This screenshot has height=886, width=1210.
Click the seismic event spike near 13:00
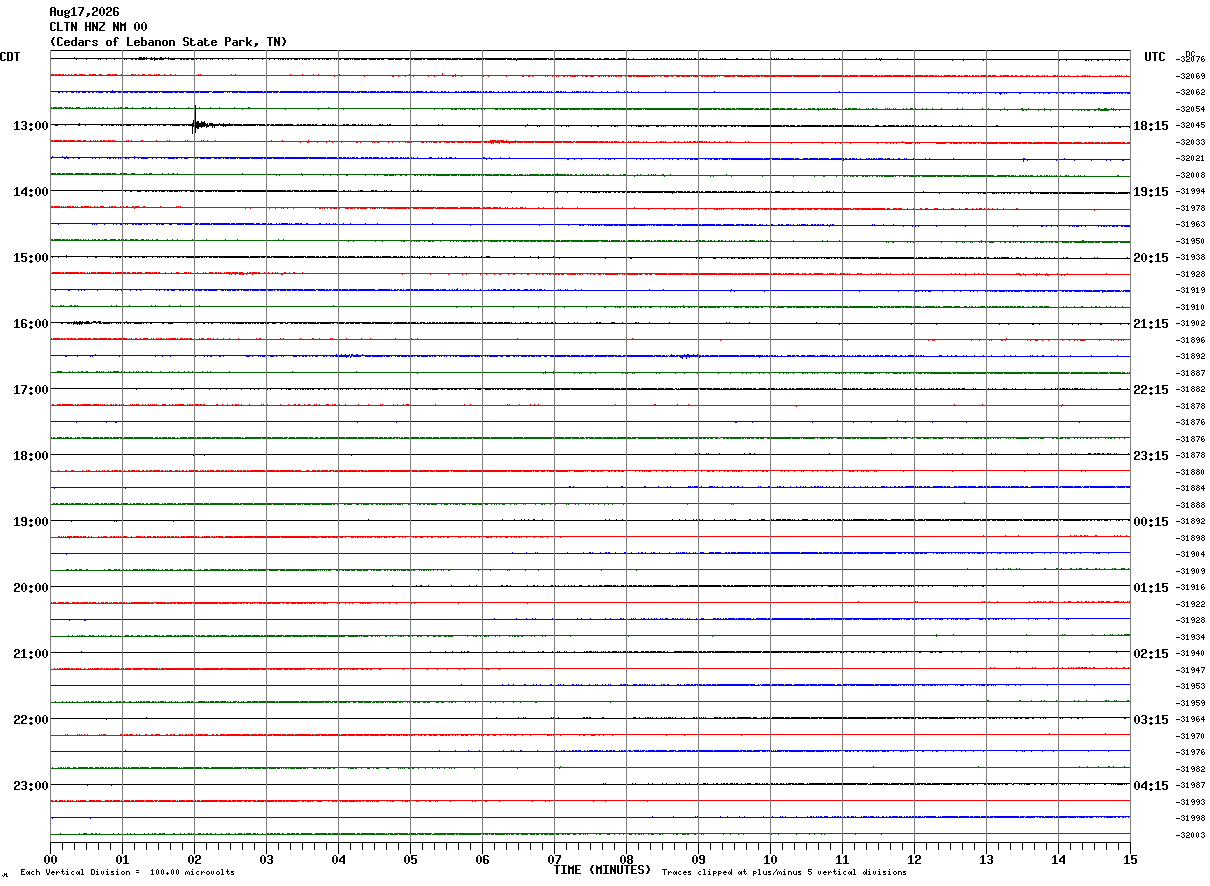[197, 123]
